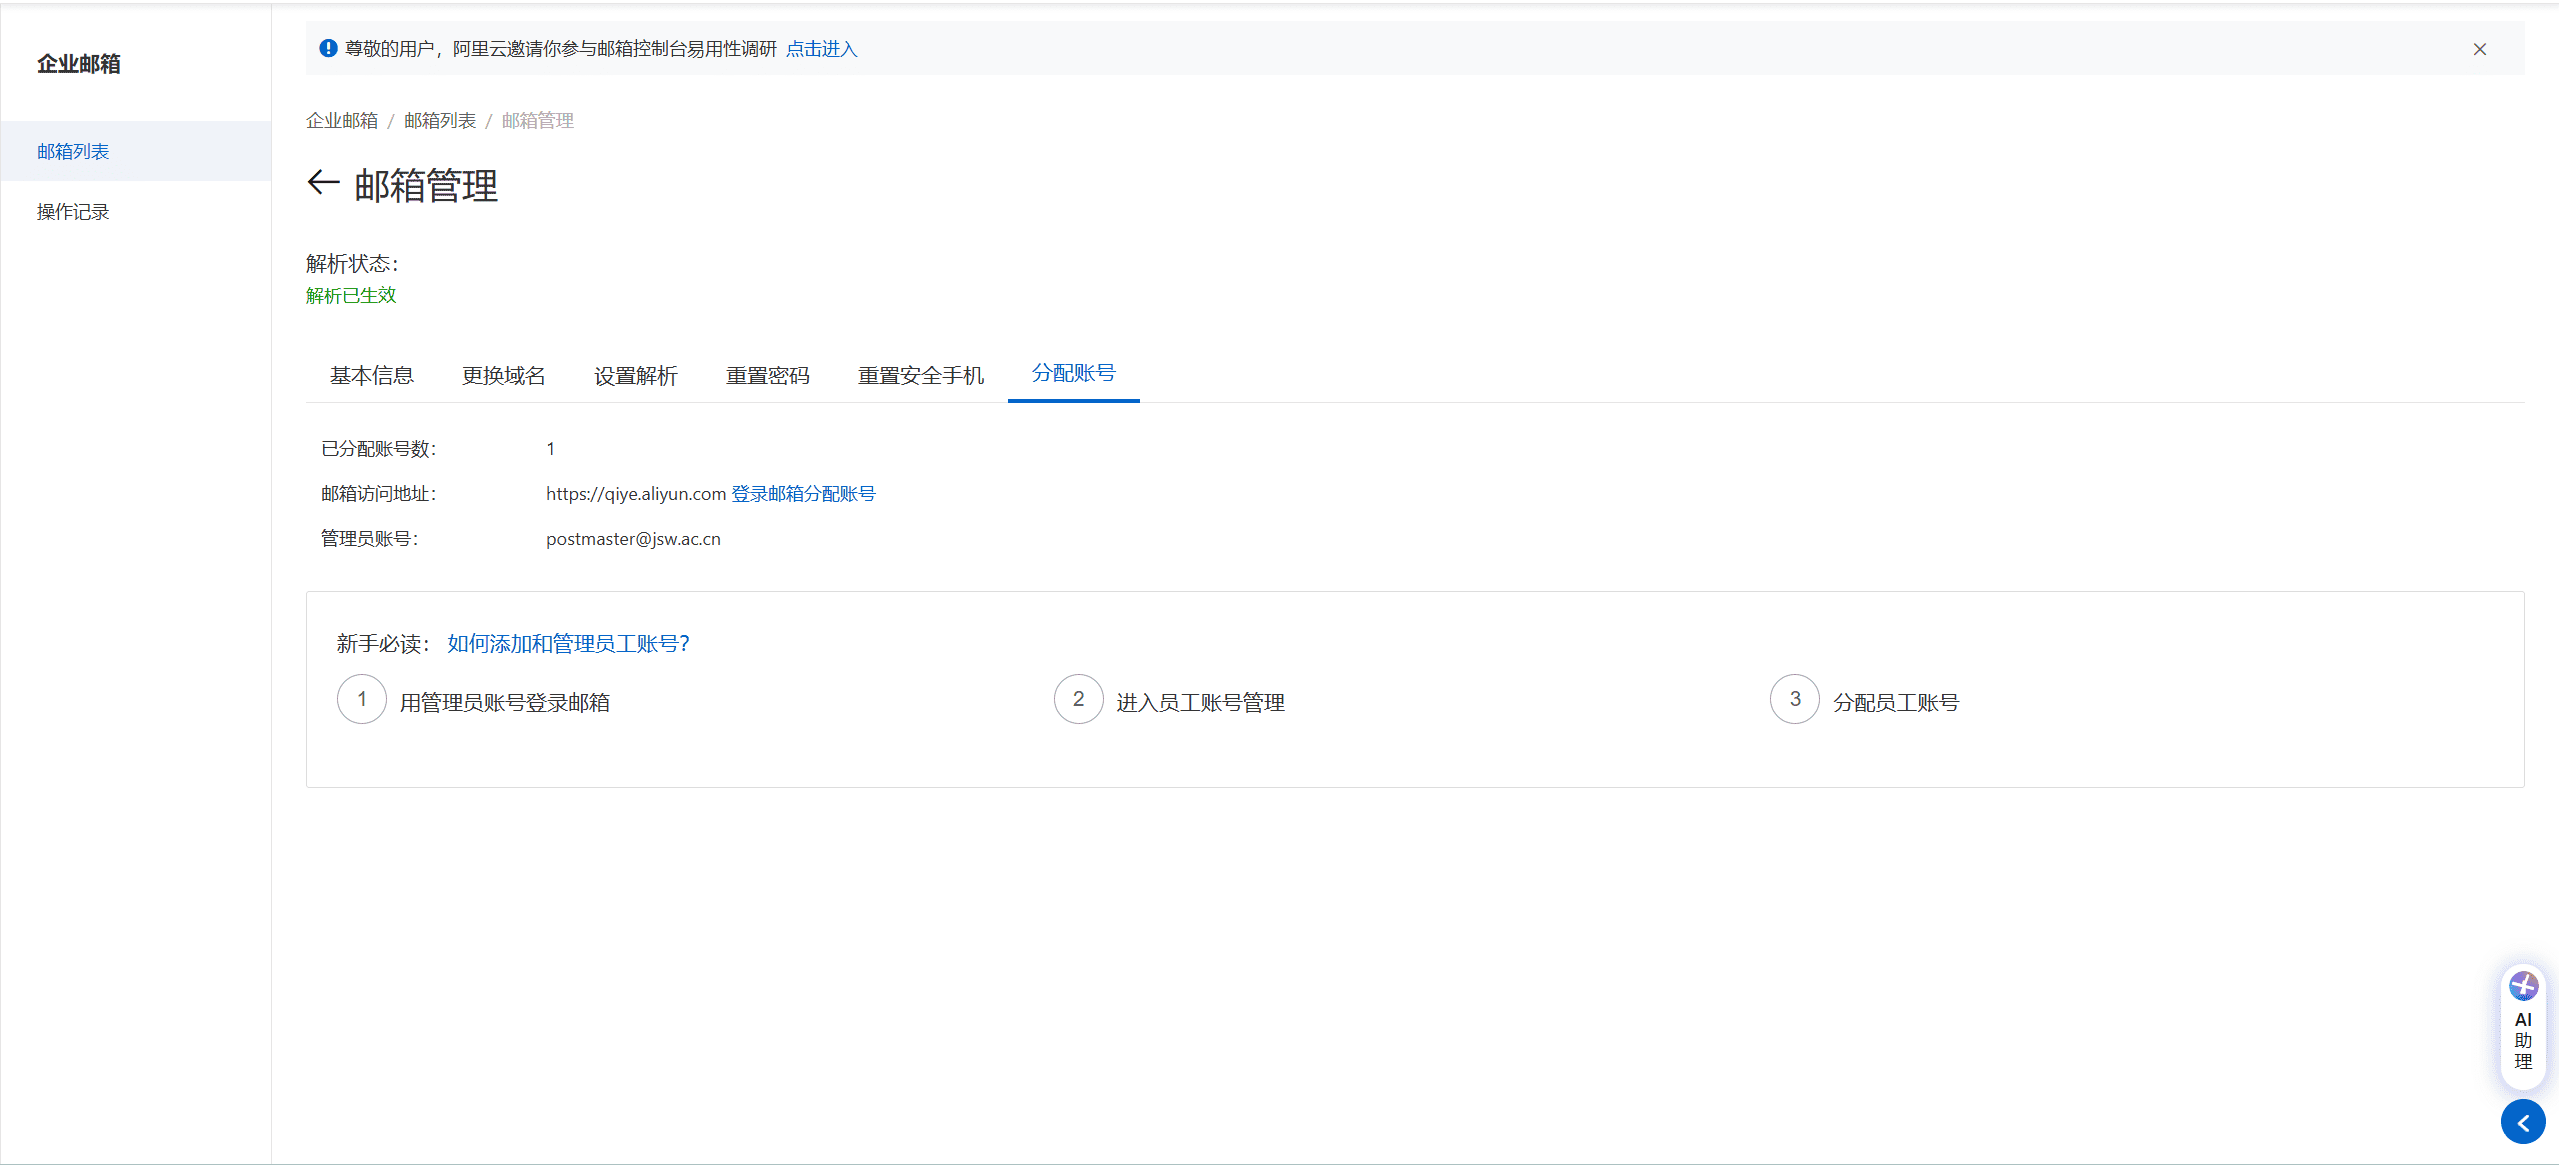Open 操作记录 in the sidebar
Screen dimensions: 2559x1165
click(71, 211)
